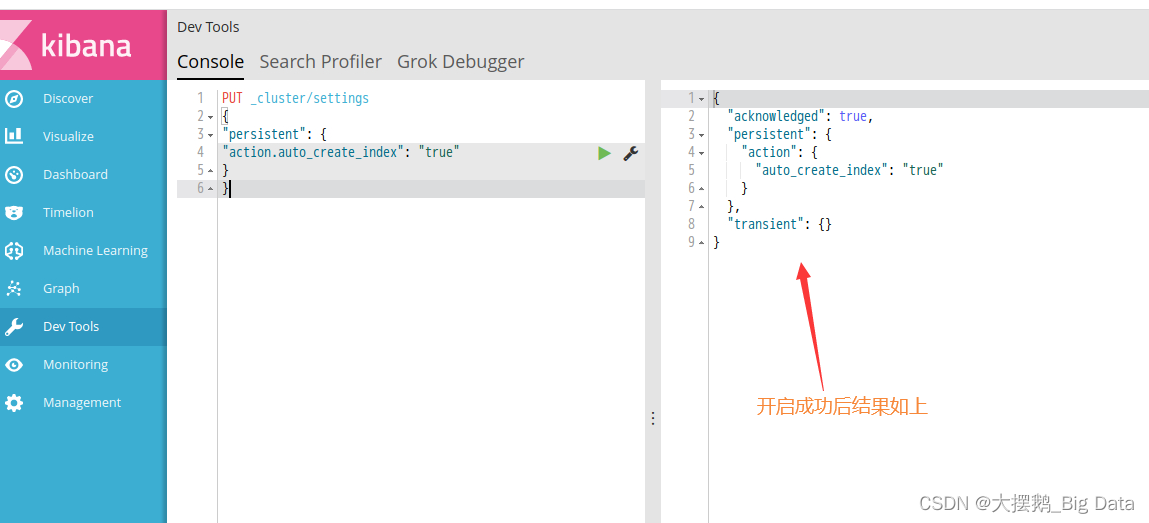This screenshot has width=1149, height=523.
Task: Click the Visualize bar chart icon
Action: [14, 136]
